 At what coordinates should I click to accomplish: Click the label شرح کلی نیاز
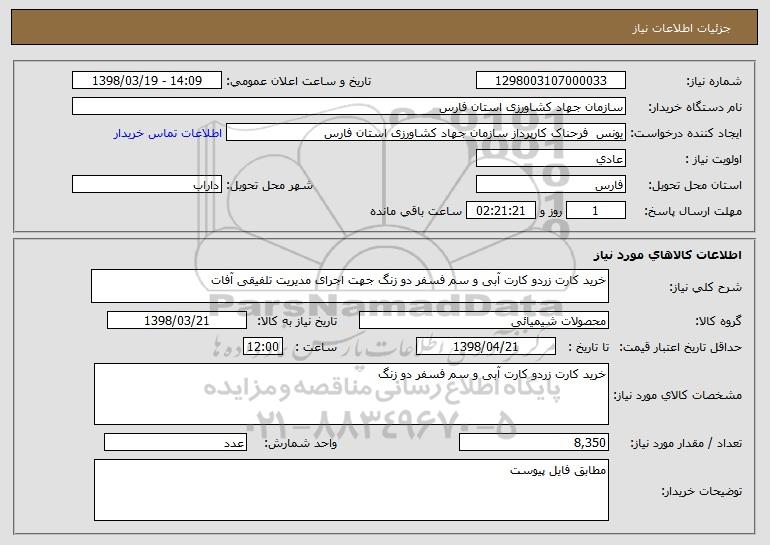tap(706, 287)
